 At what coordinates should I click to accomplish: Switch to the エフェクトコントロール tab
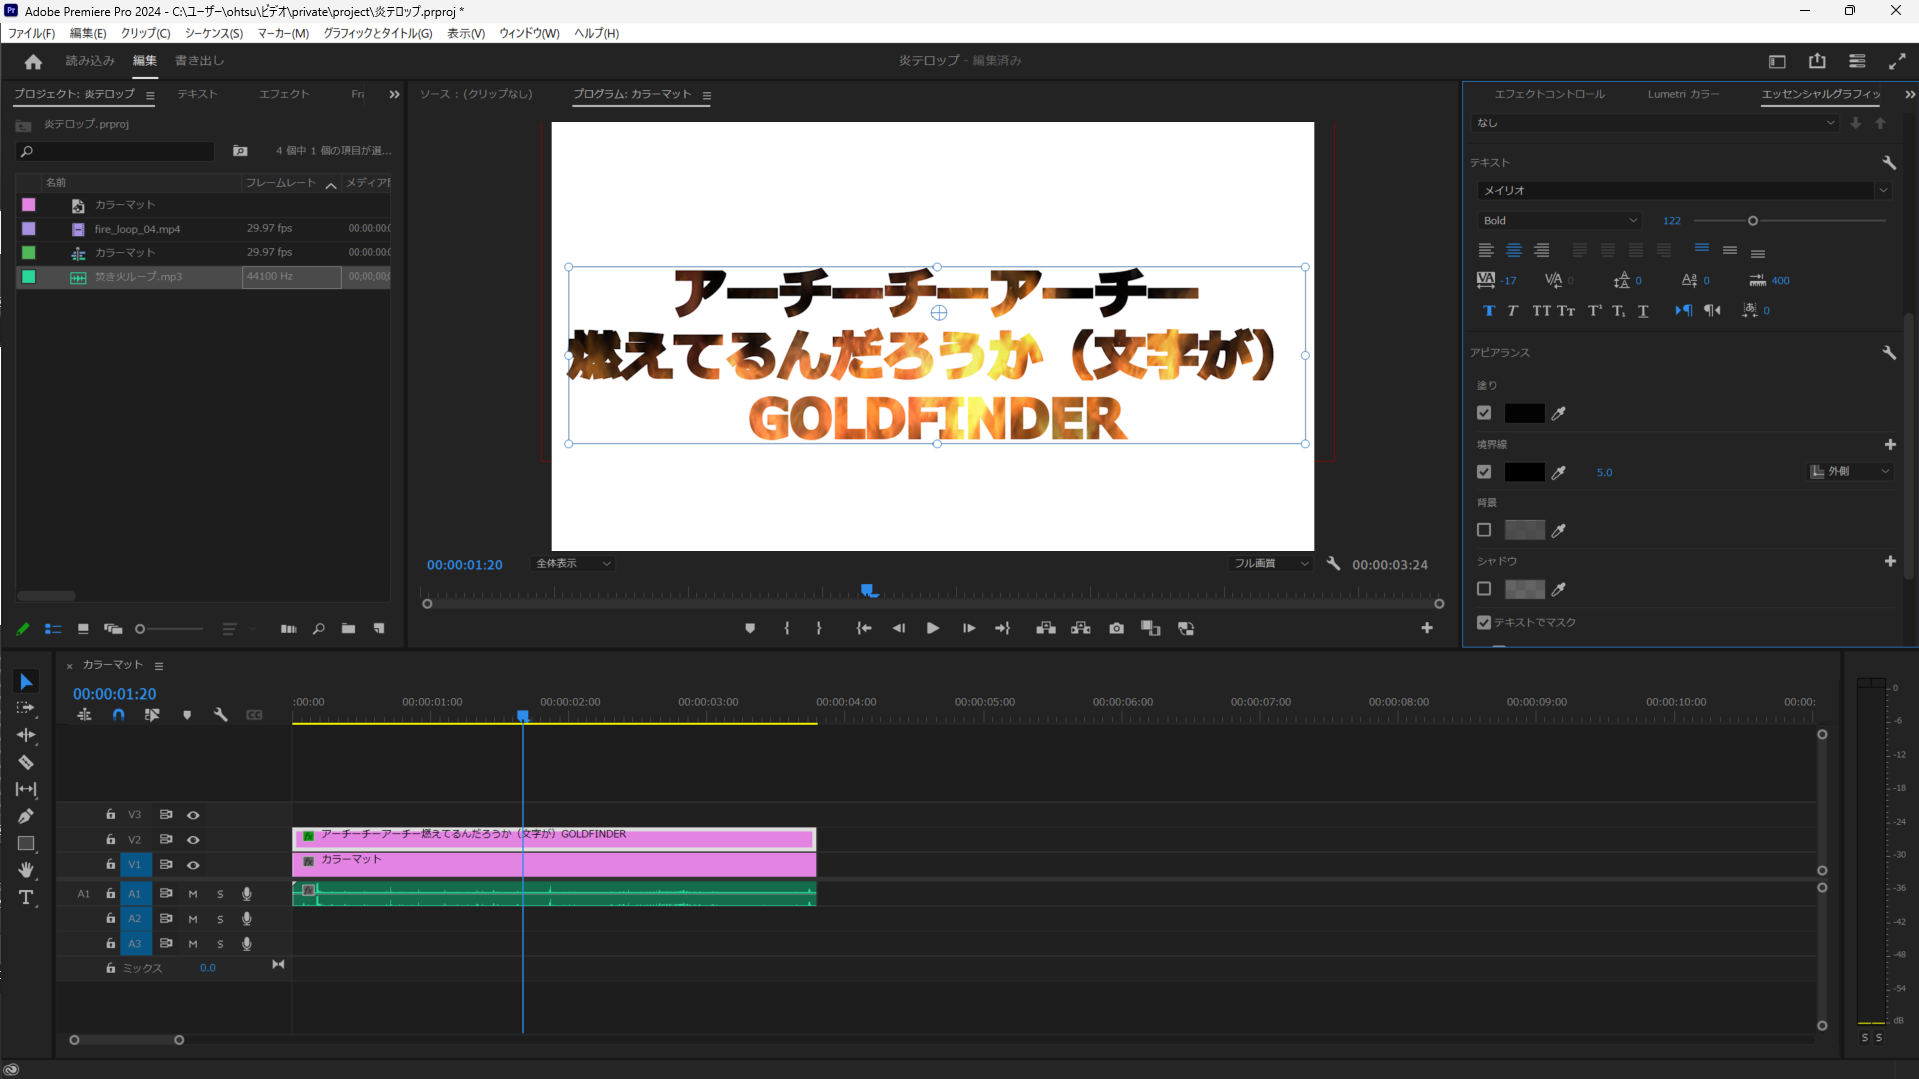(1549, 94)
